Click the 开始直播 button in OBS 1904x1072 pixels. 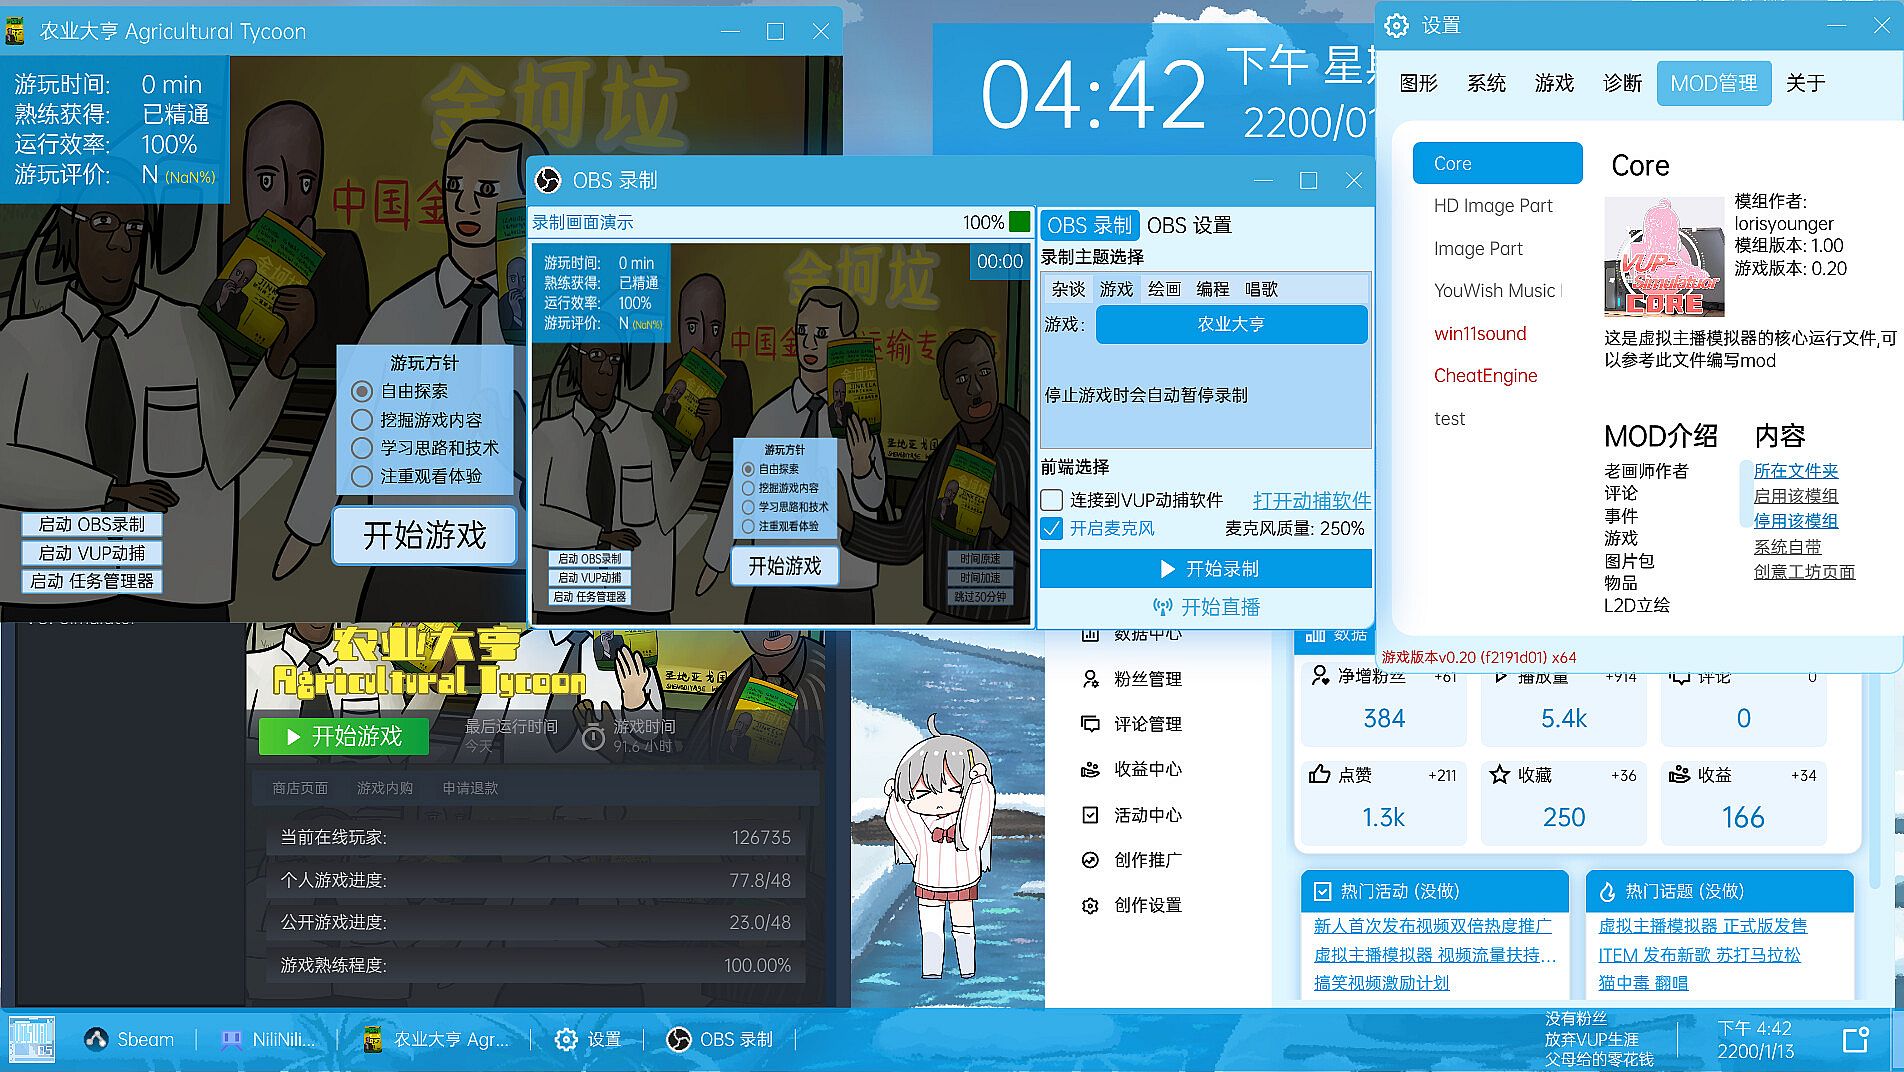pos(1205,607)
